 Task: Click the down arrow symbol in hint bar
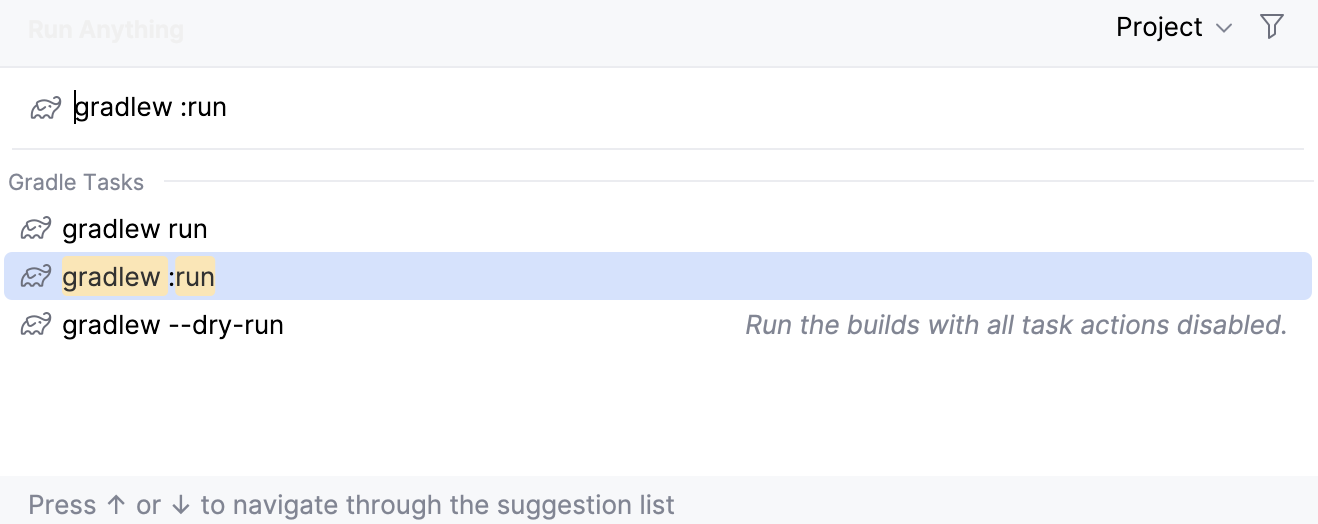point(181,505)
